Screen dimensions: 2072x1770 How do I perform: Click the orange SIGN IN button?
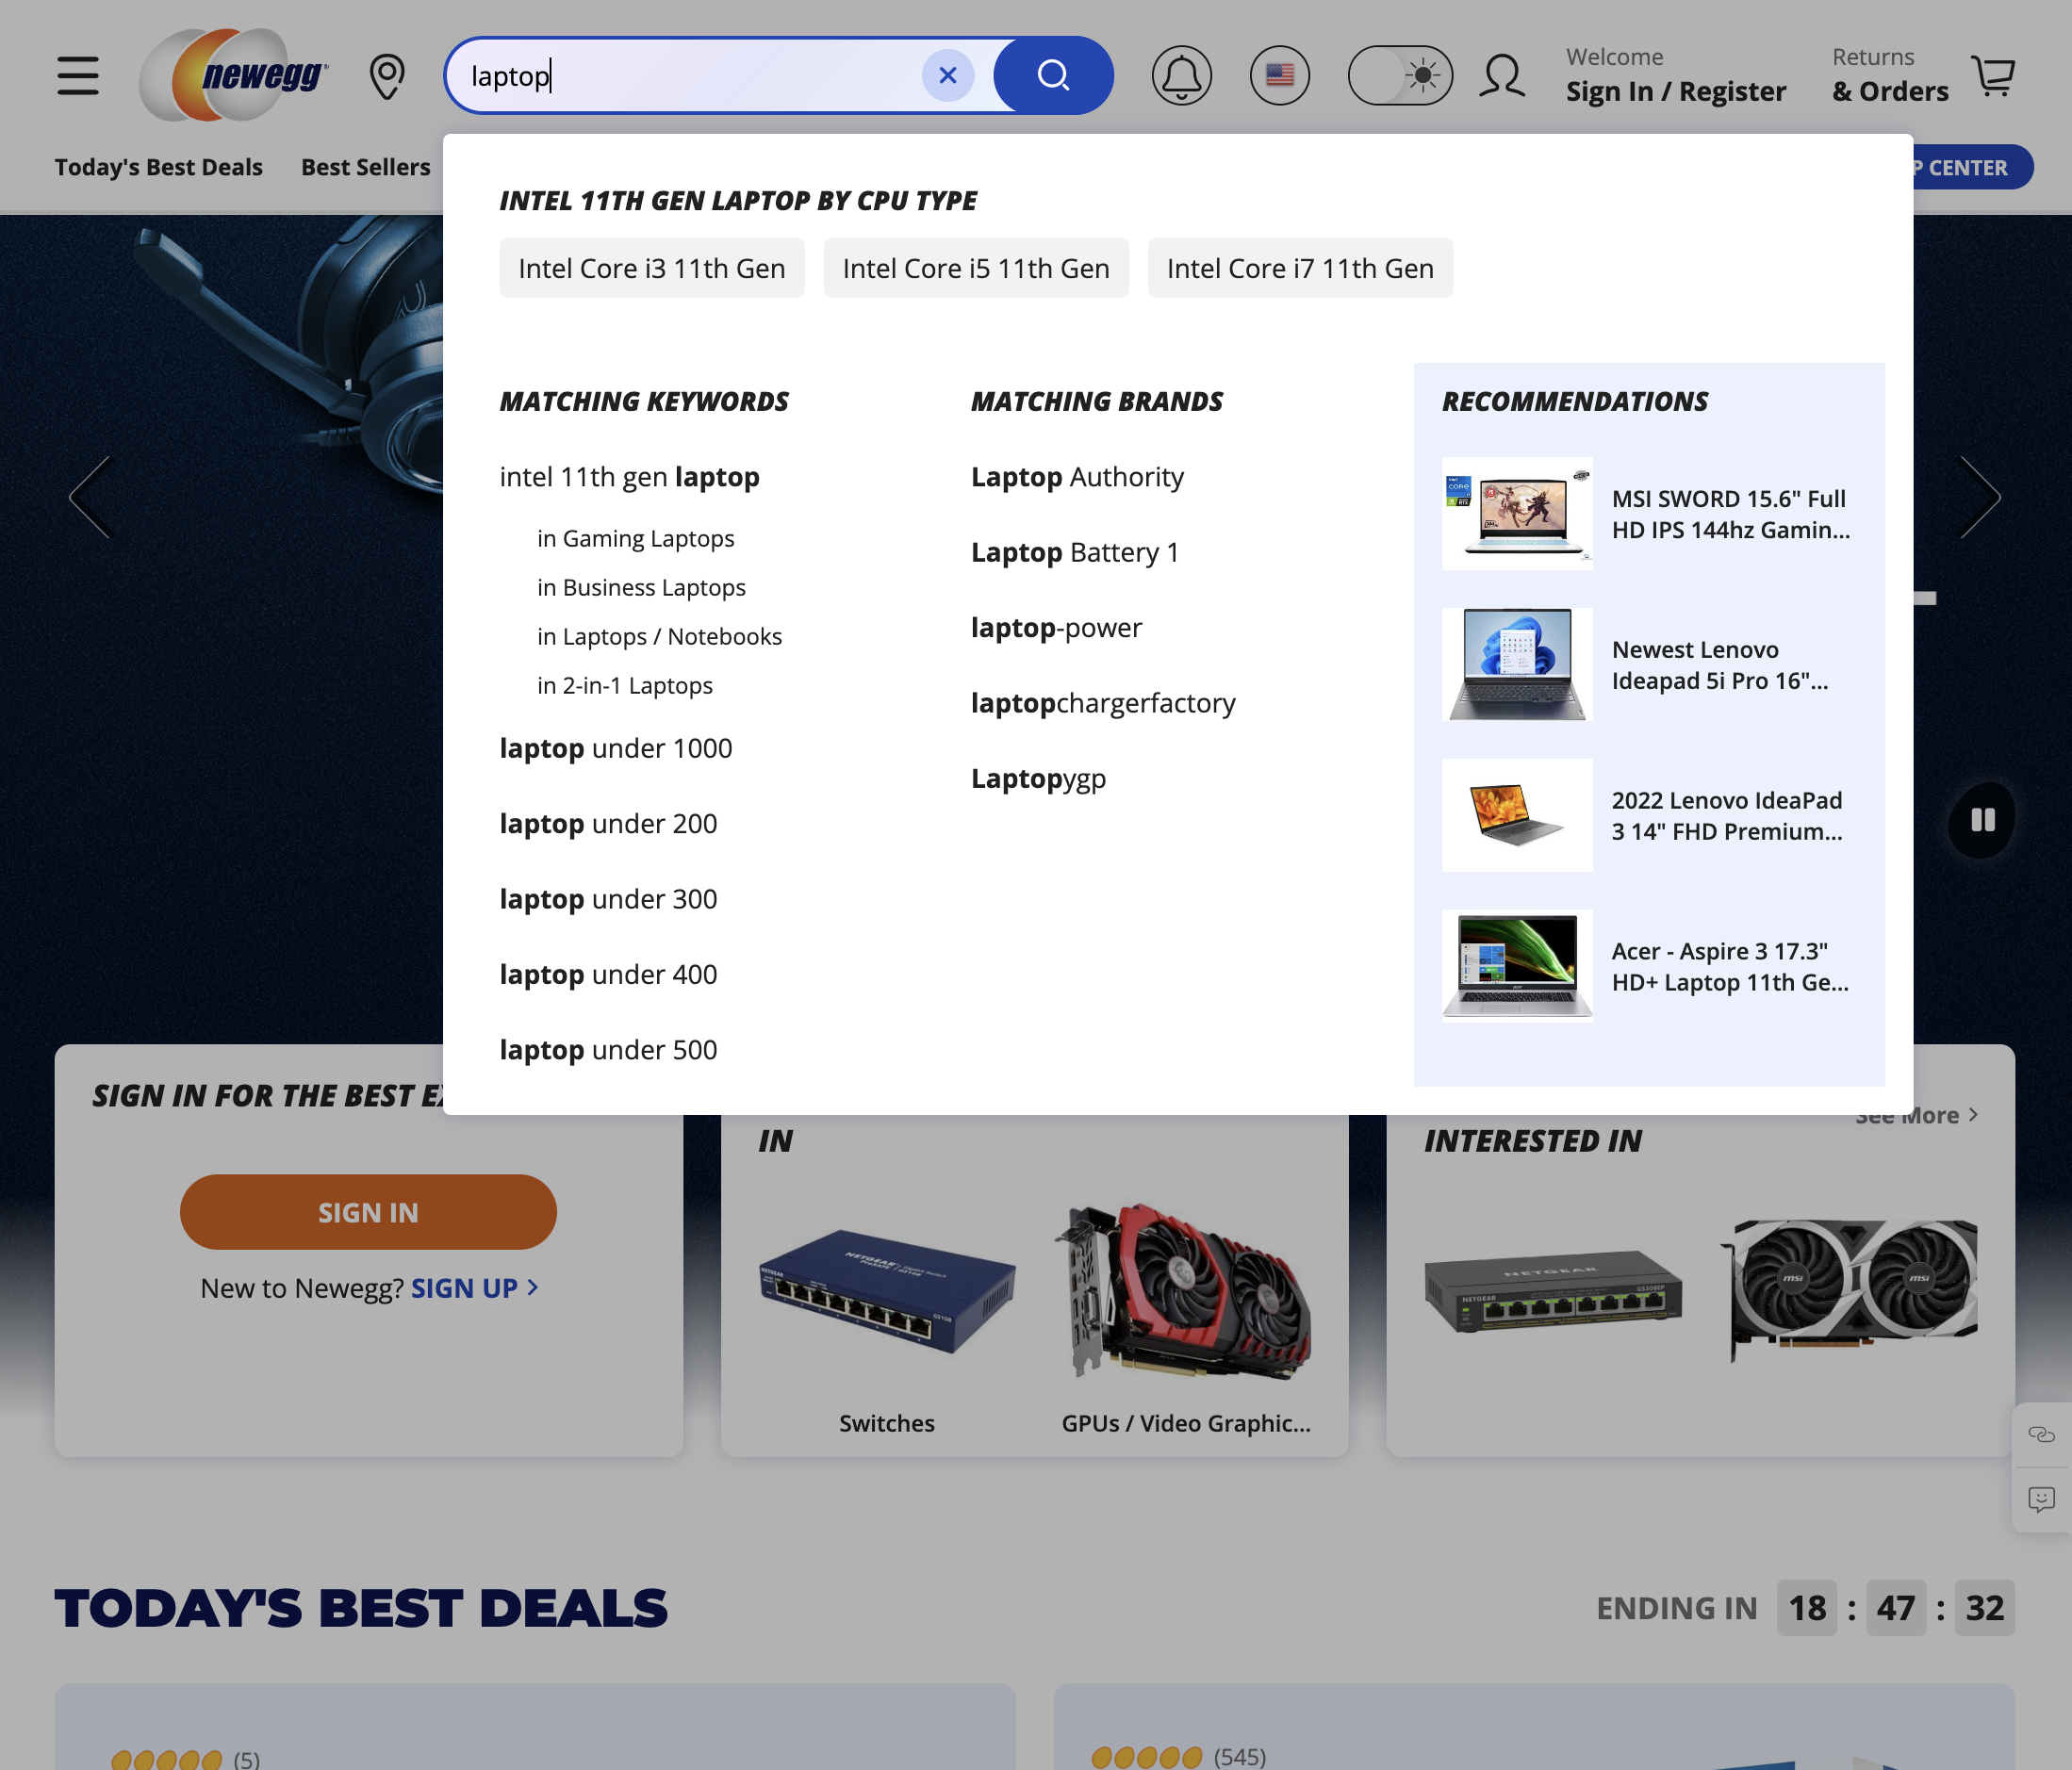click(x=368, y=1212)
